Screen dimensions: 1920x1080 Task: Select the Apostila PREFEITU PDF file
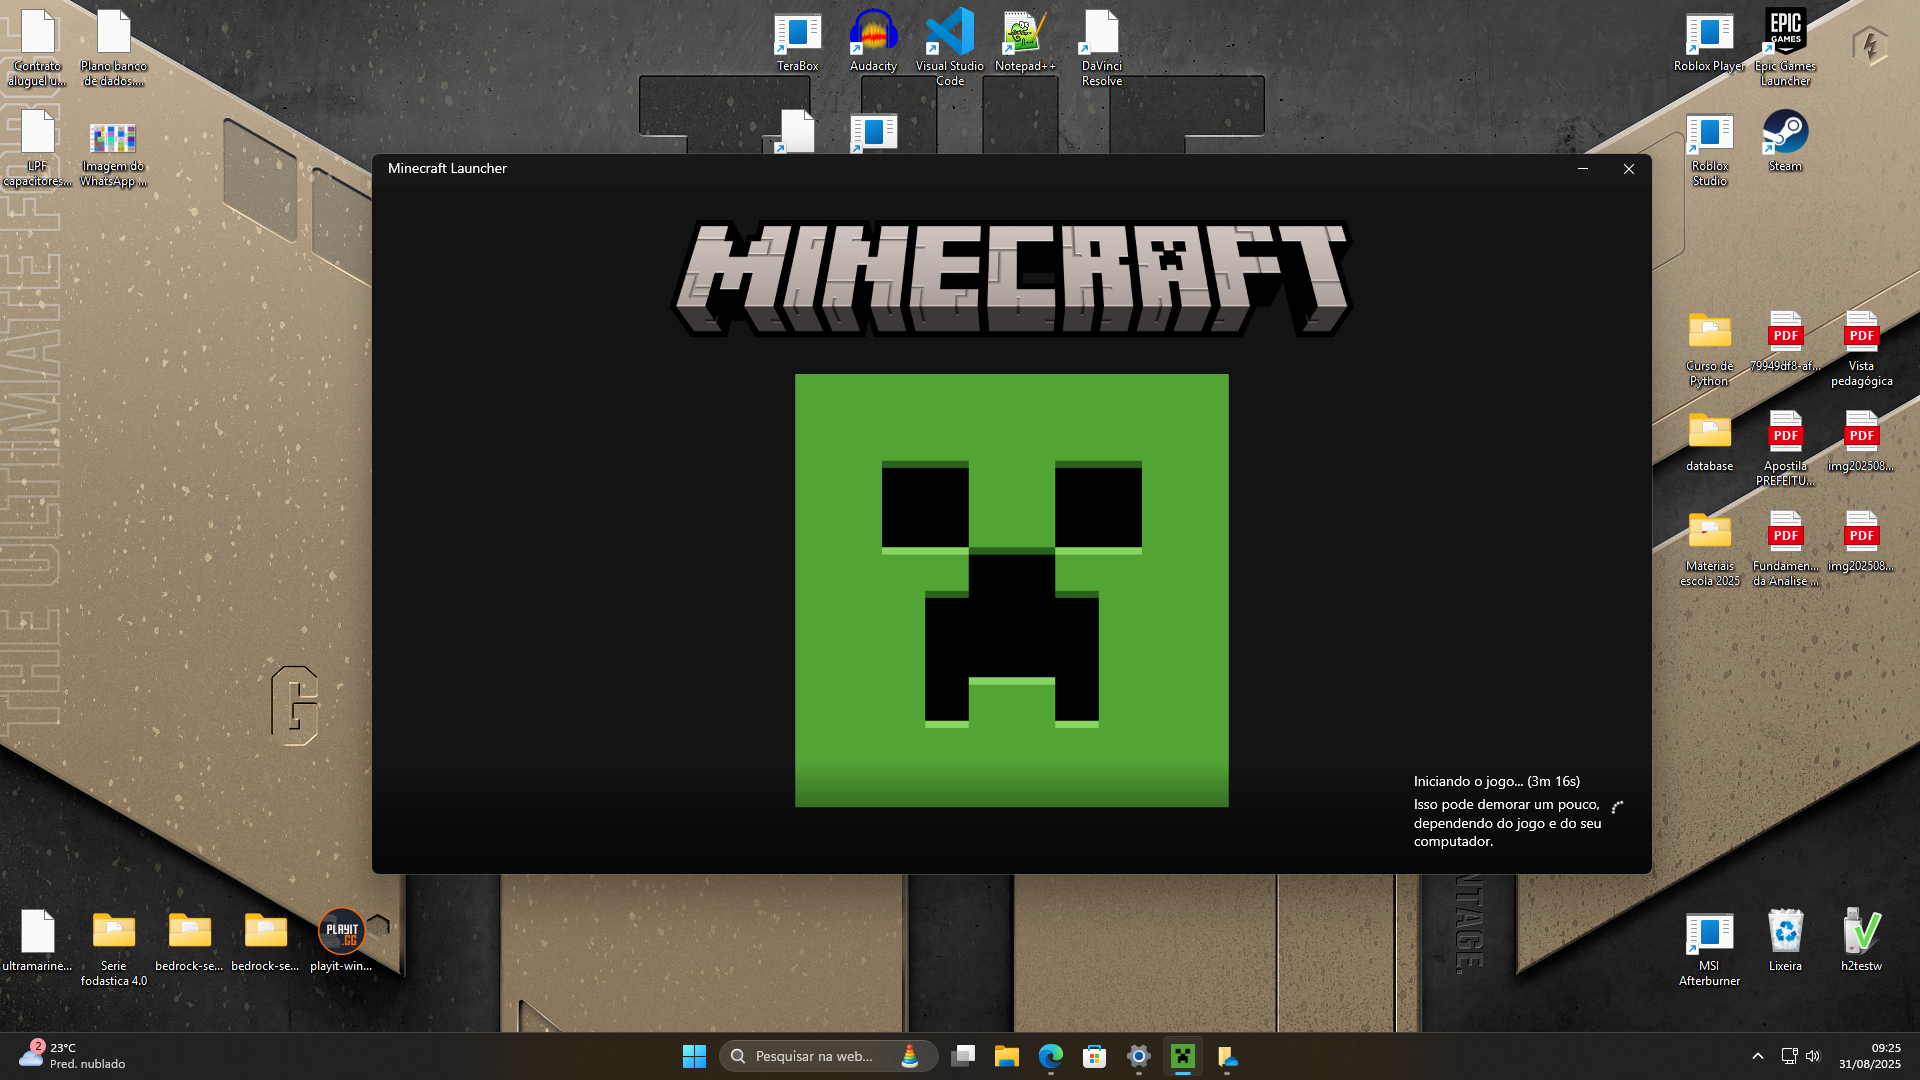(x=1785, y=448)
